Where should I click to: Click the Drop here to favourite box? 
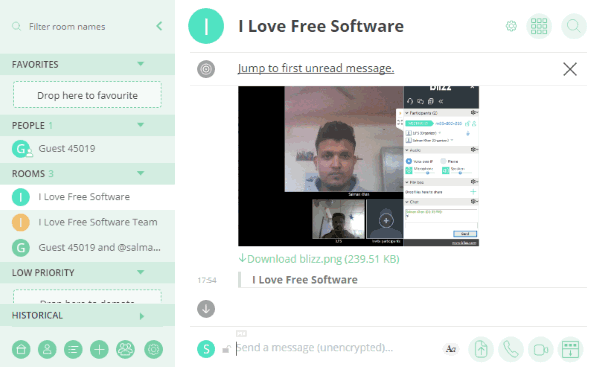coord(87,95)
